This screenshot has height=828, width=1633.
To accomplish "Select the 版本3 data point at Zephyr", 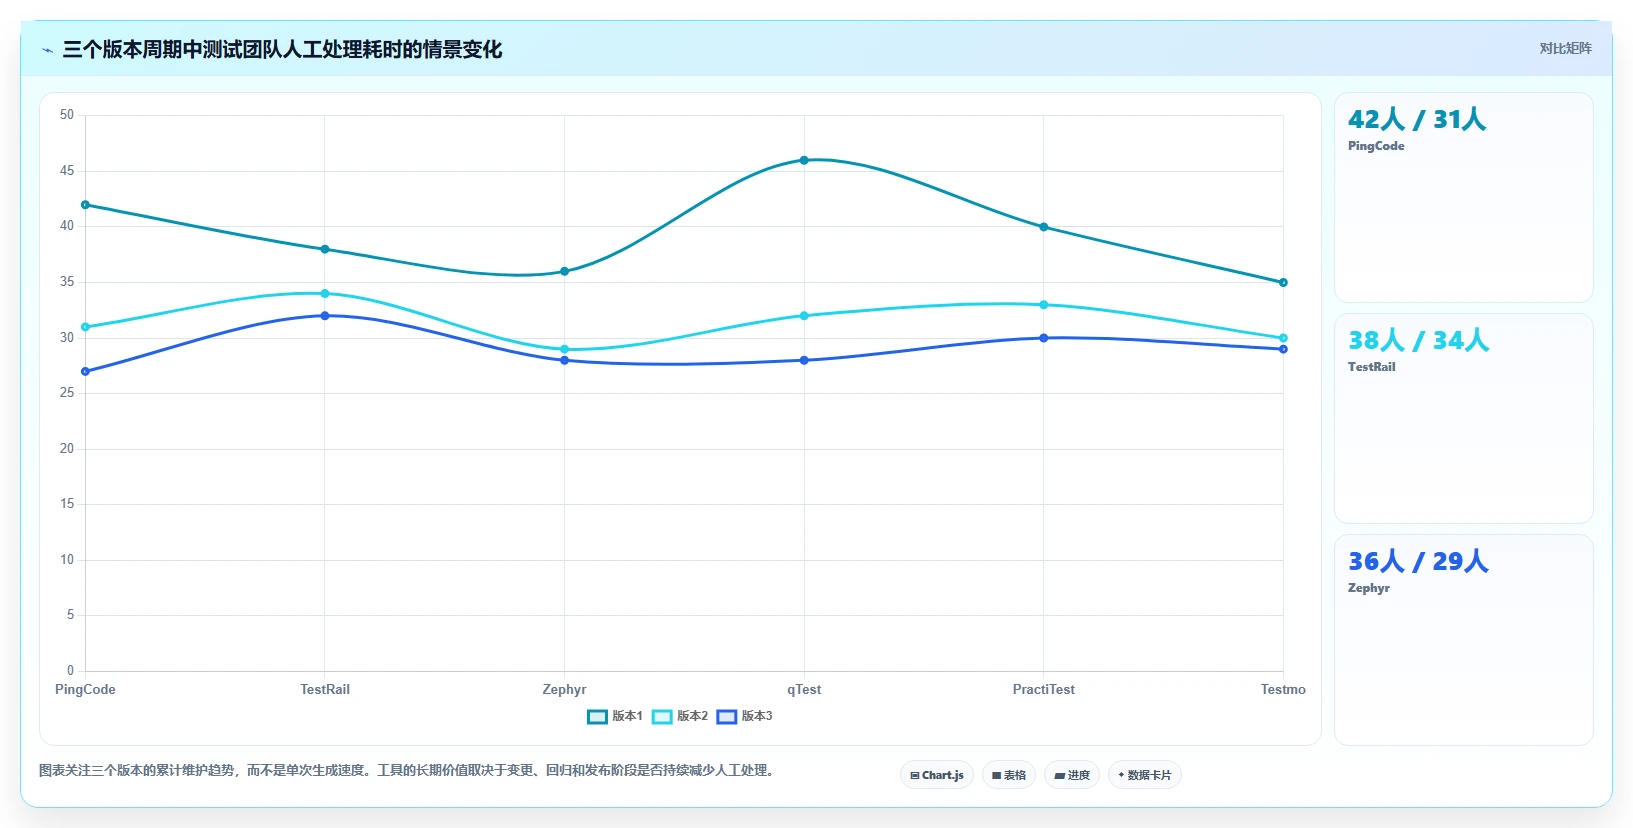I will coord(564,360).
